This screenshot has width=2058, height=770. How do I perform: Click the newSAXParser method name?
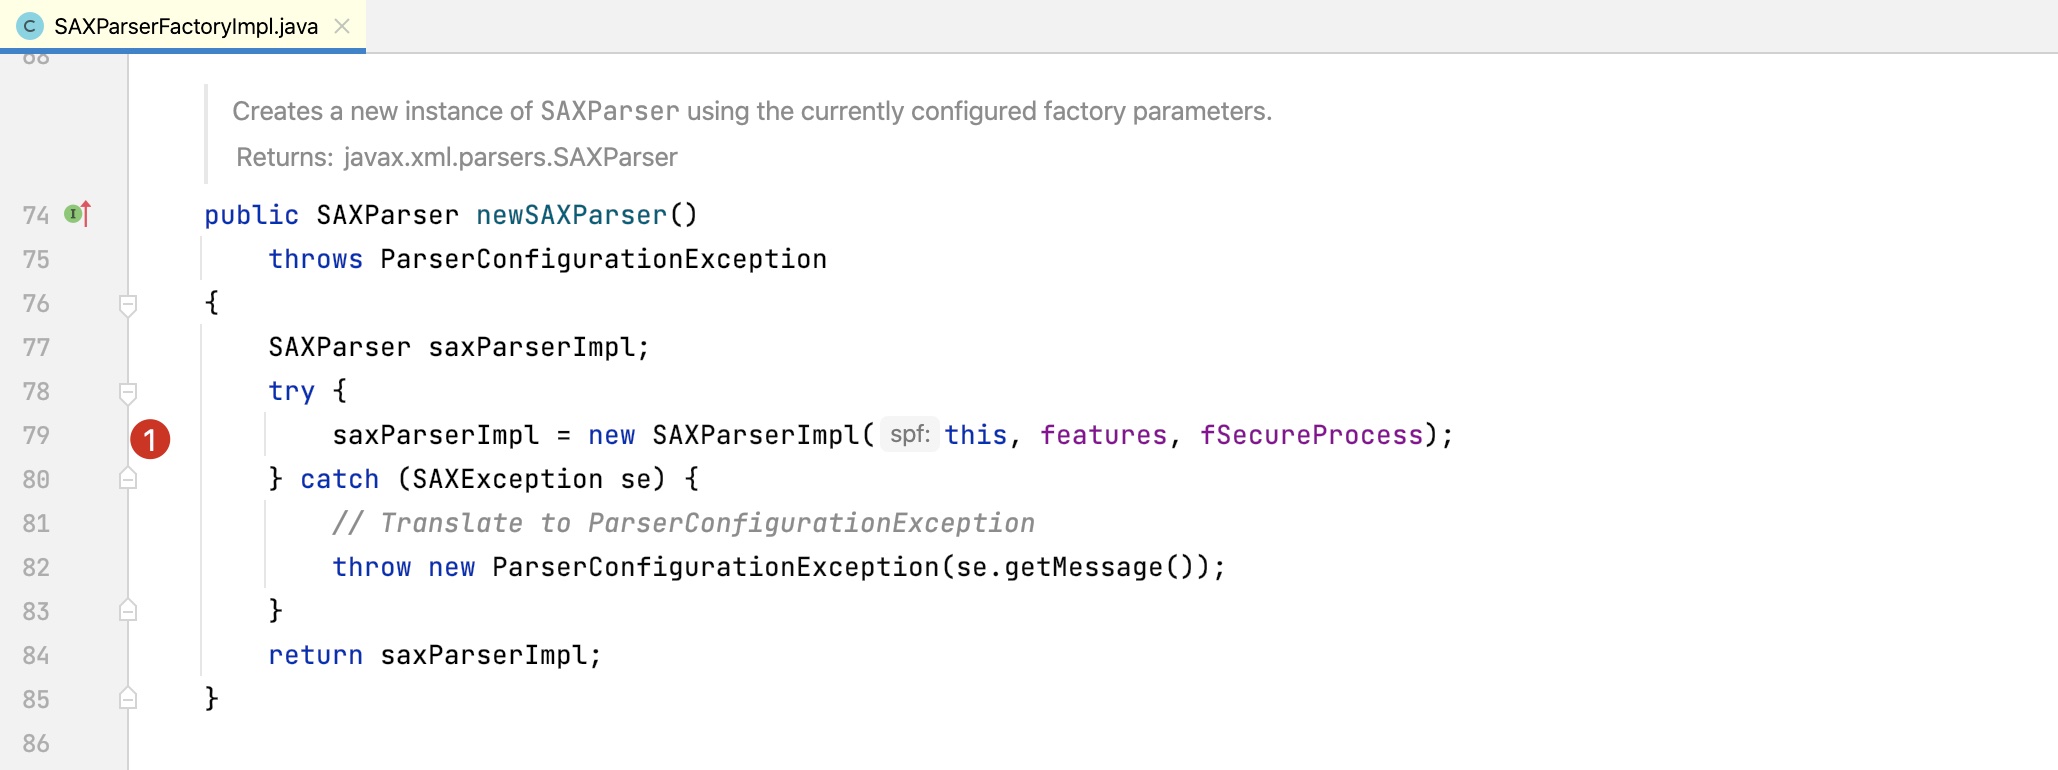pos(571,215)
